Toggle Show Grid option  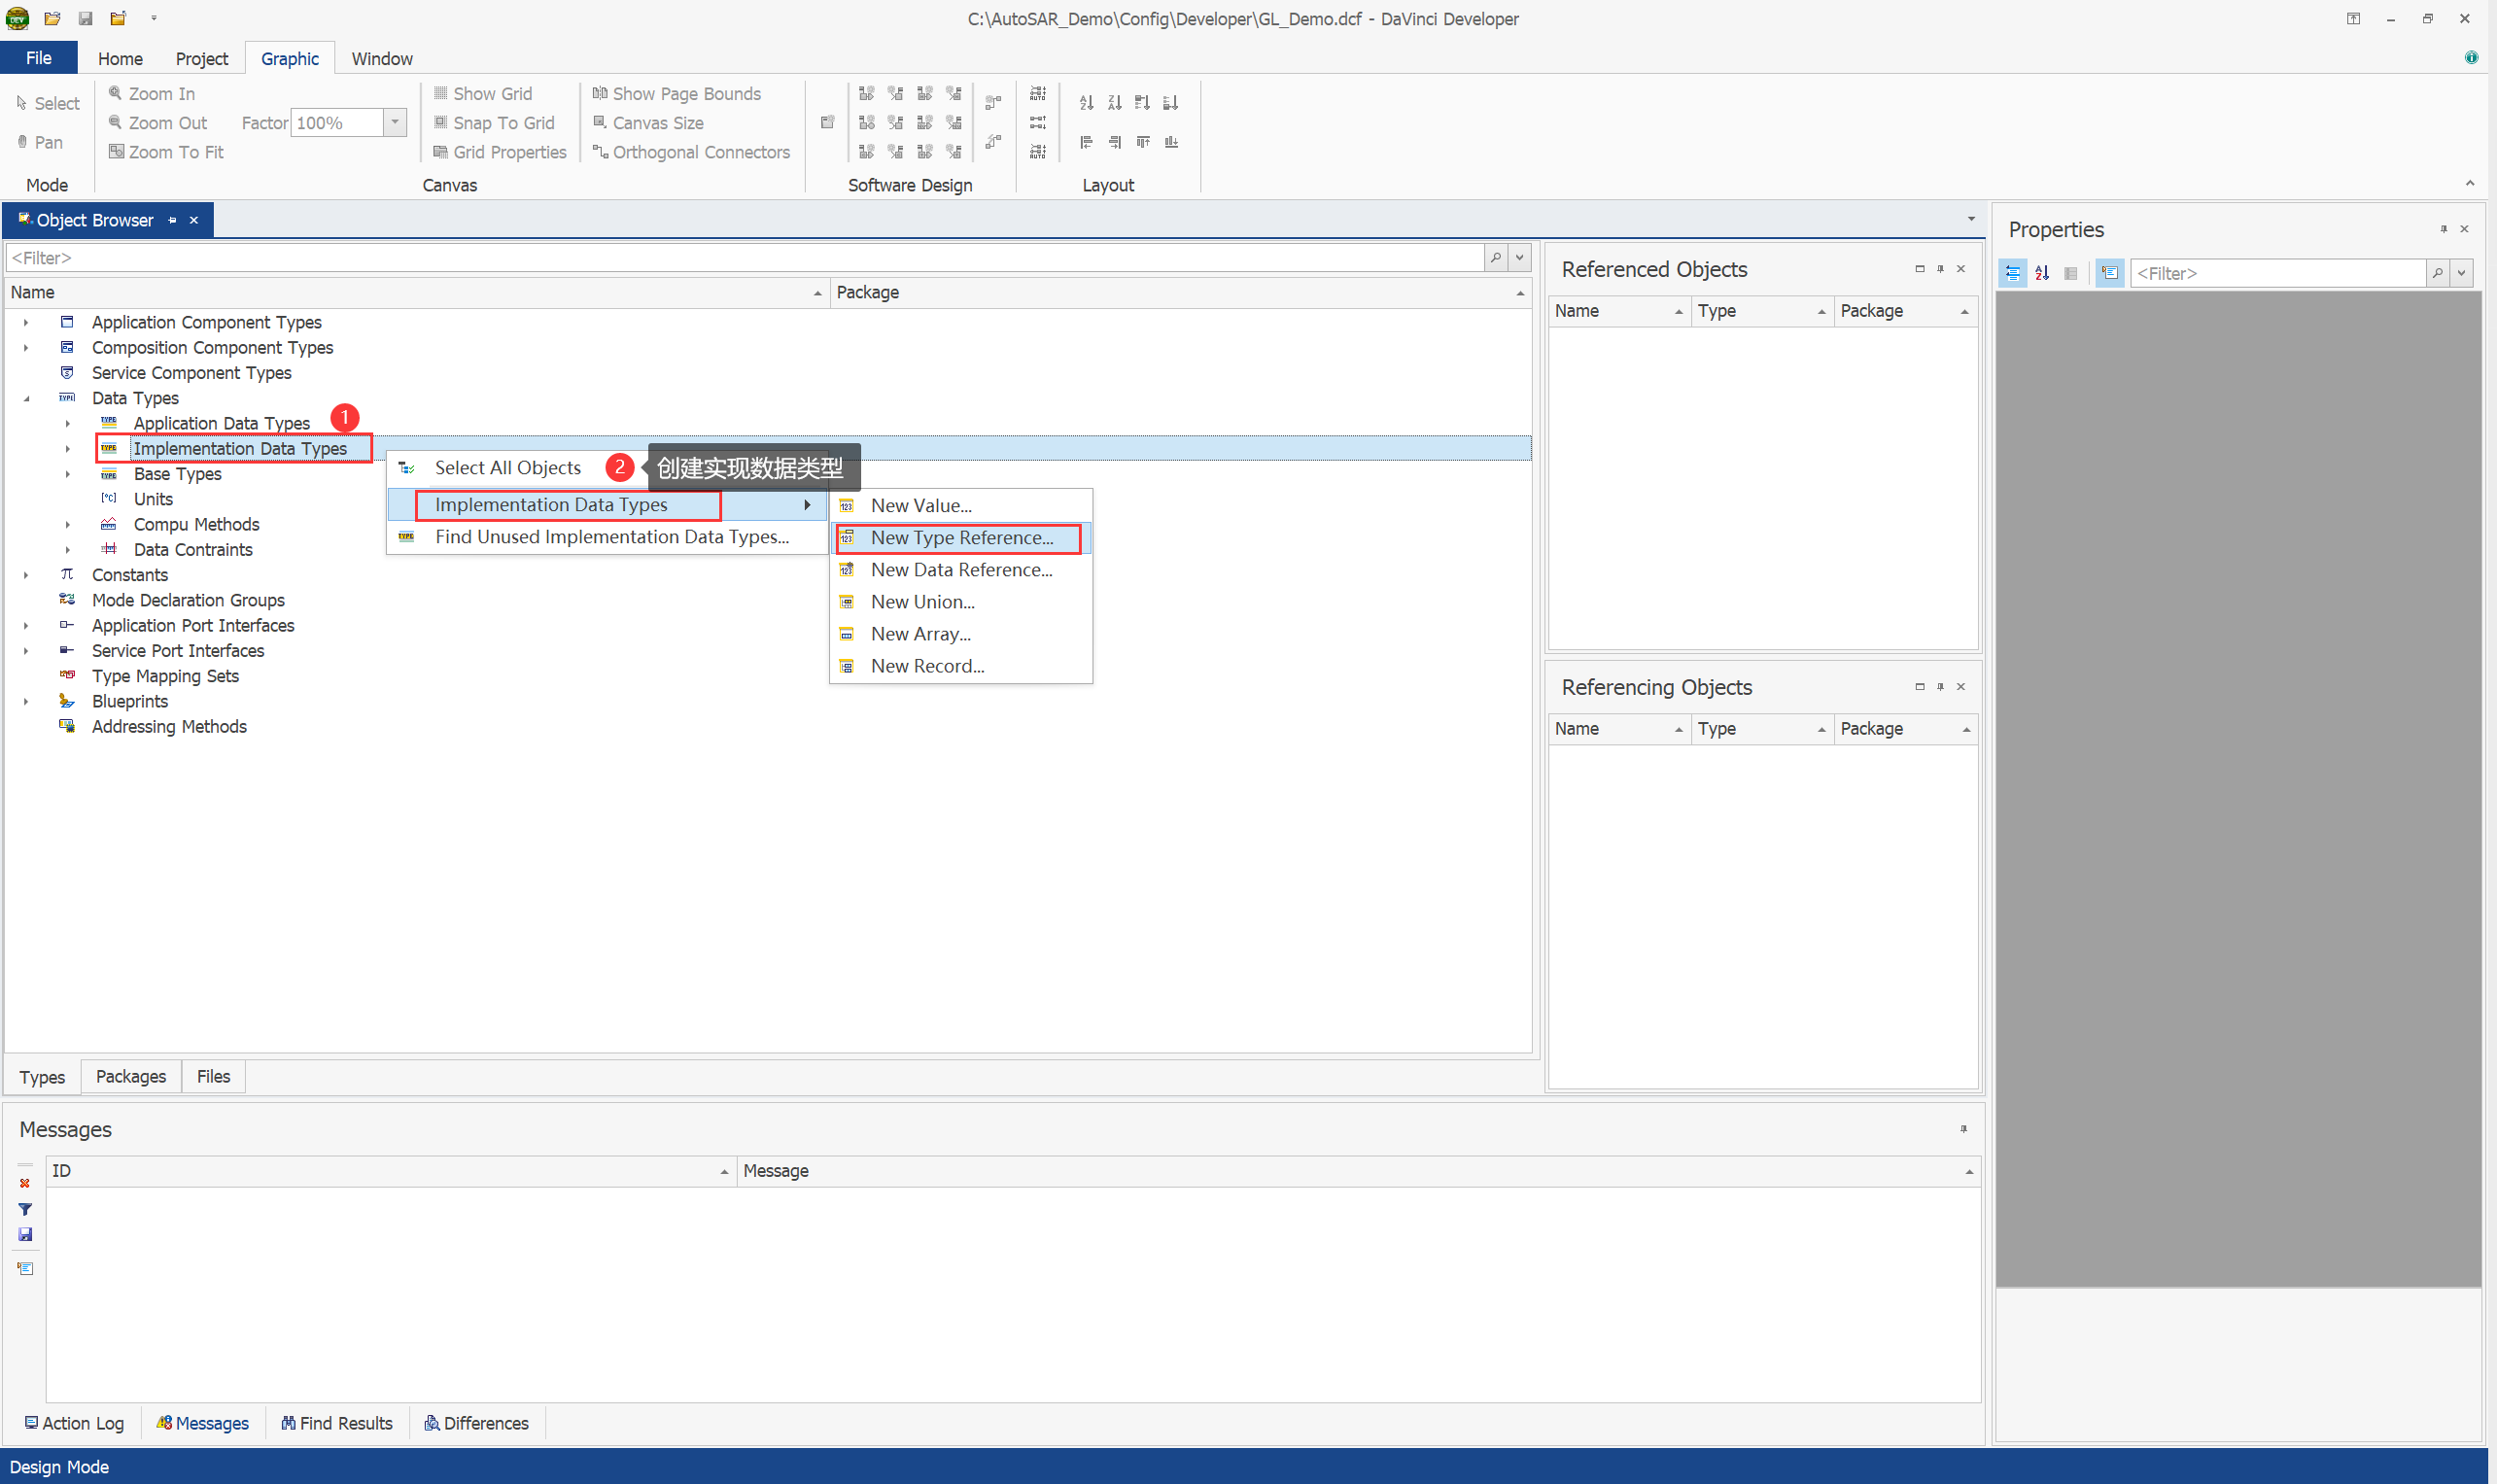(x=483, y=93)
